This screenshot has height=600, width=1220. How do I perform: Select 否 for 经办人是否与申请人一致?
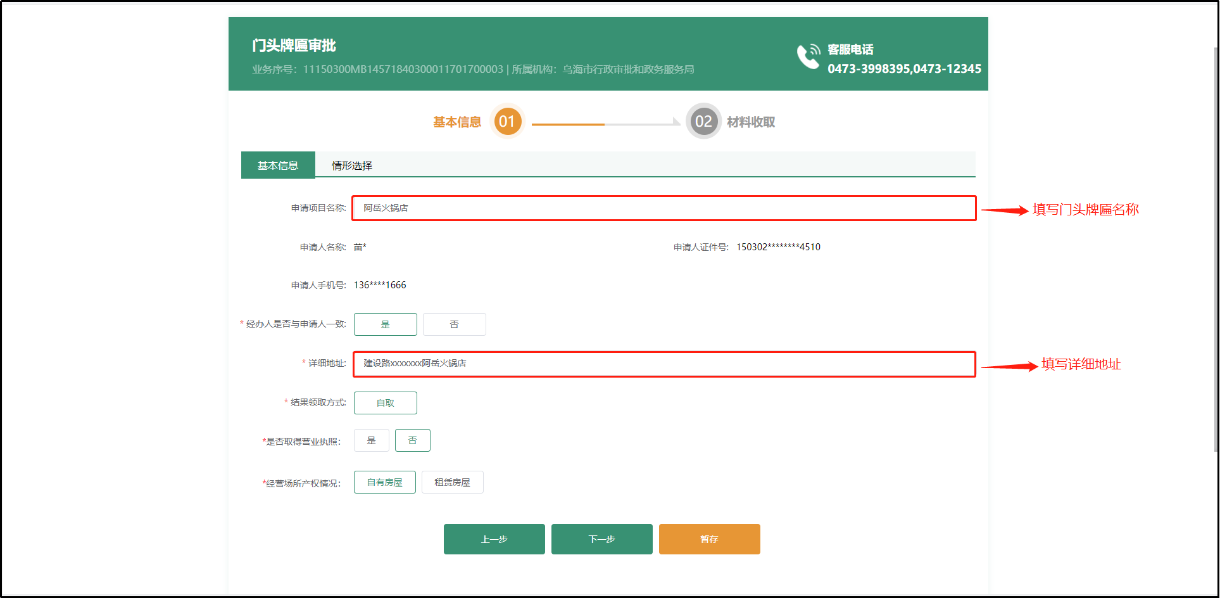[x=455, y=323]
